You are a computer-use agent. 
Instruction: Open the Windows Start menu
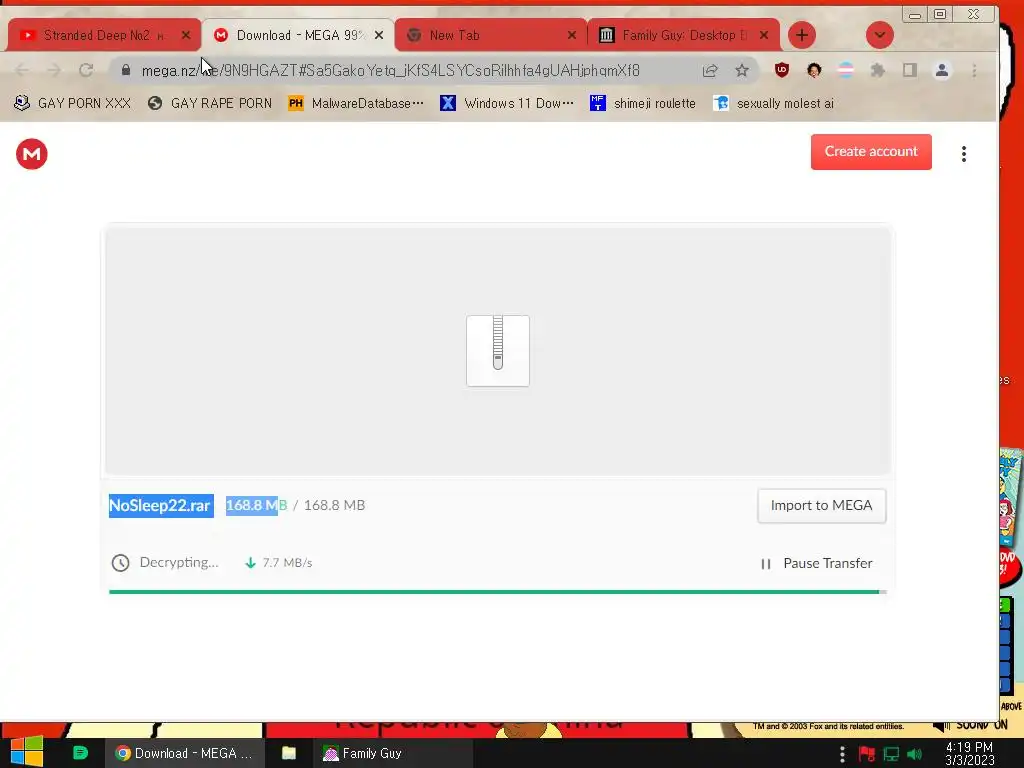click(x=27, y=752)
